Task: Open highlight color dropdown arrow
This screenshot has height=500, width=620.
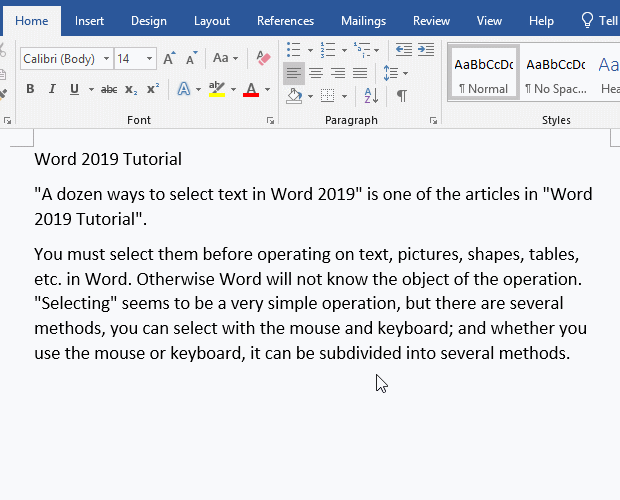Action: click(233, 89)
